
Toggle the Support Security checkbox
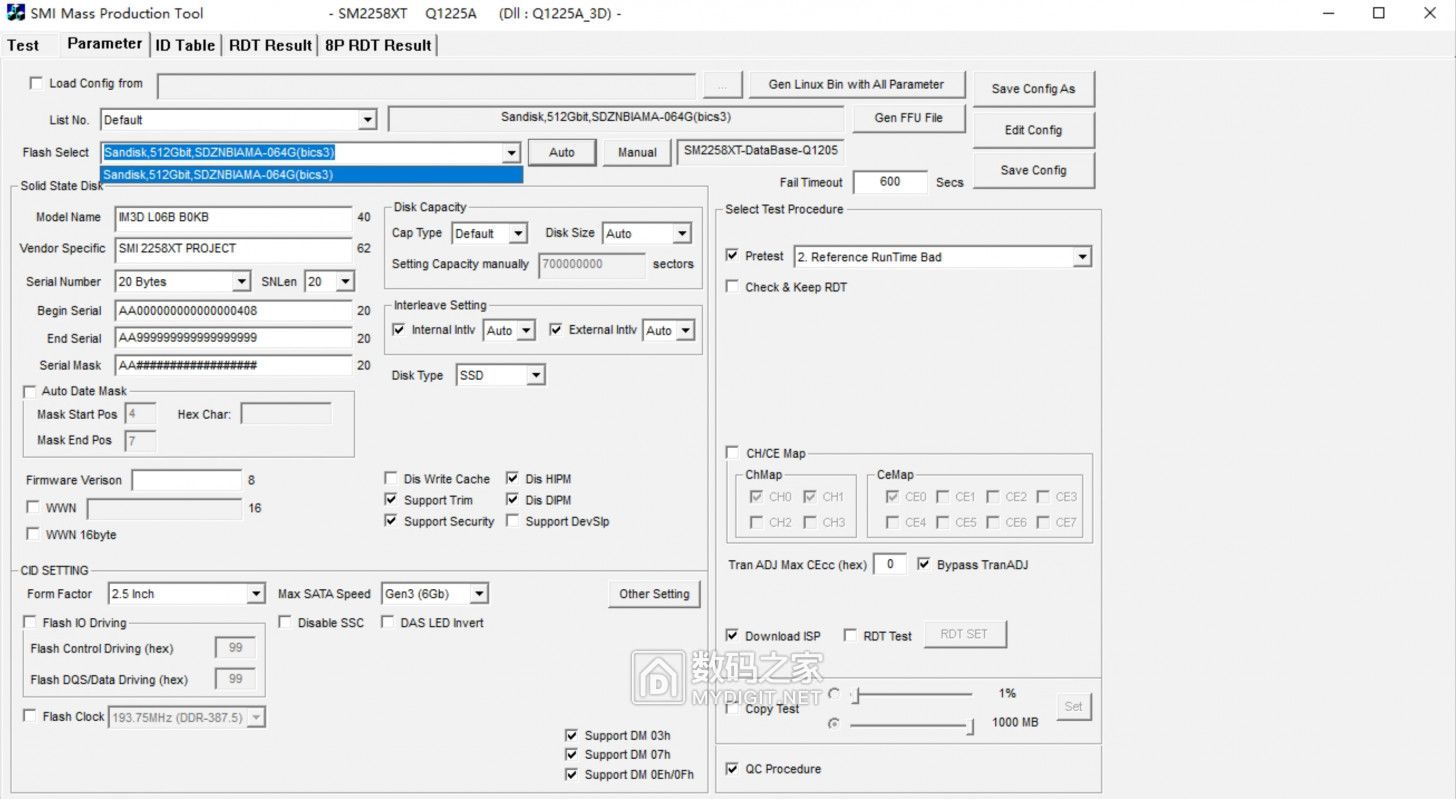point(391,521)
